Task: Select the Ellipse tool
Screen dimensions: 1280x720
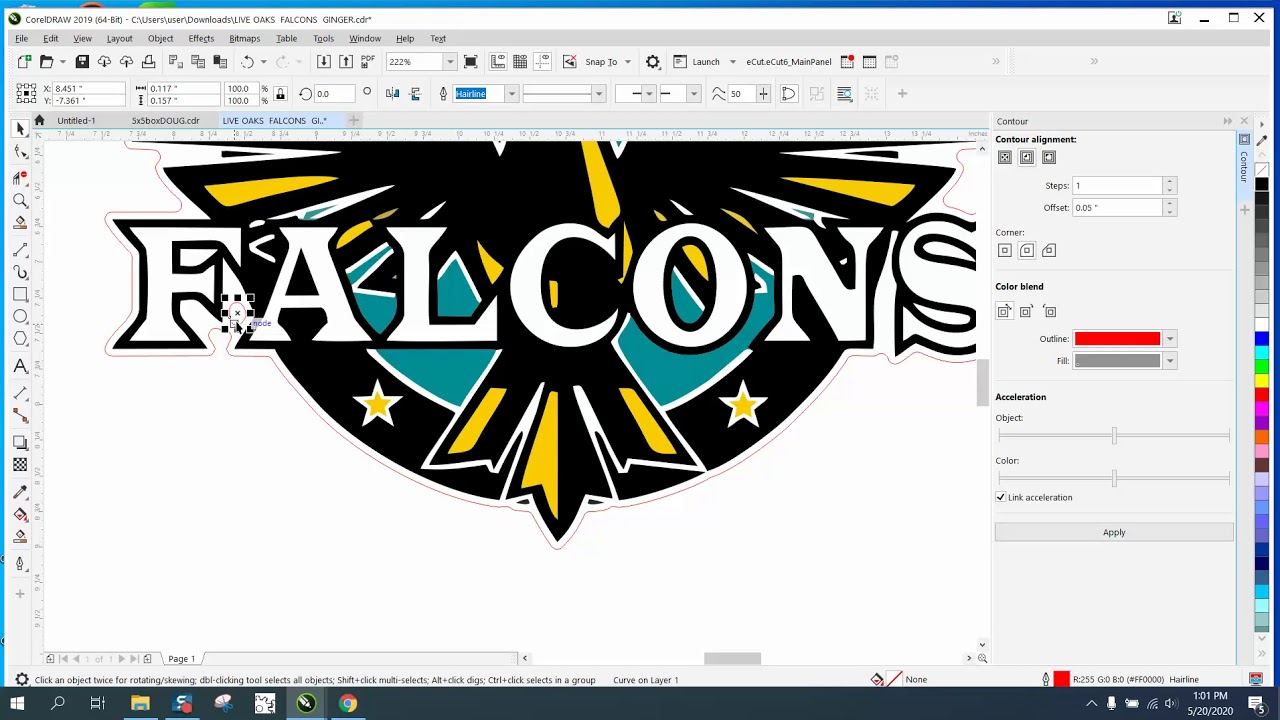Action: click(20, 316)
